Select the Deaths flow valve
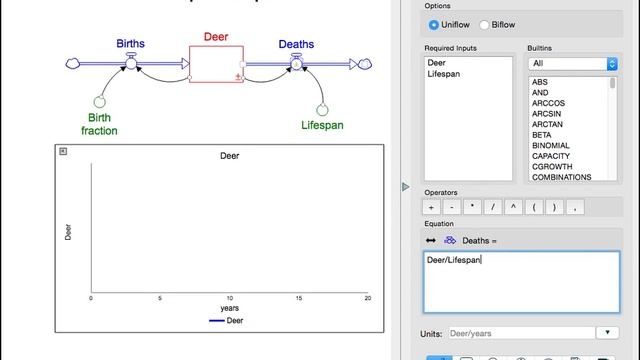 point(296,63)
